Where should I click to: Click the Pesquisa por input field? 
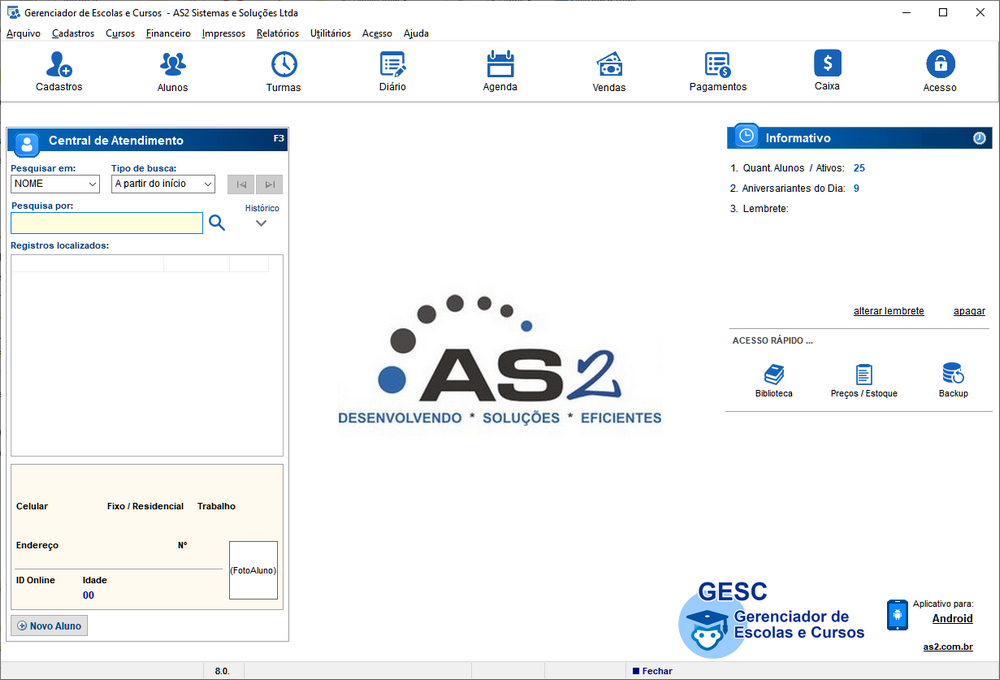106,223
